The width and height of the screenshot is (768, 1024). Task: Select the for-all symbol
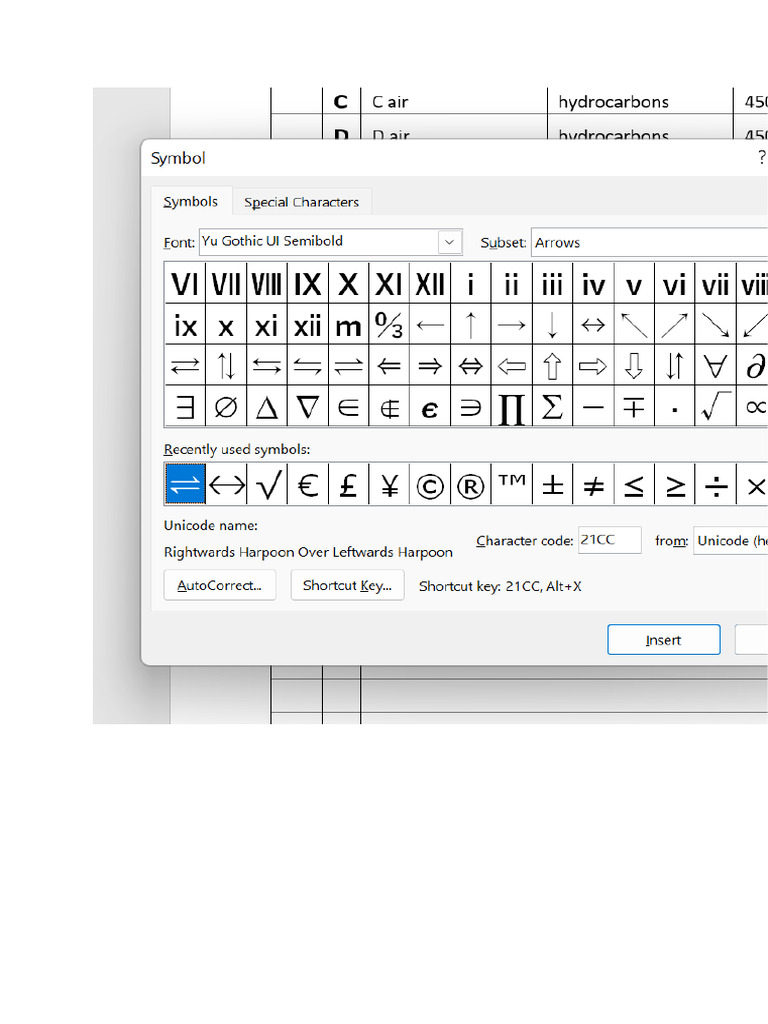pyautogui.click(x=716, y=366)
